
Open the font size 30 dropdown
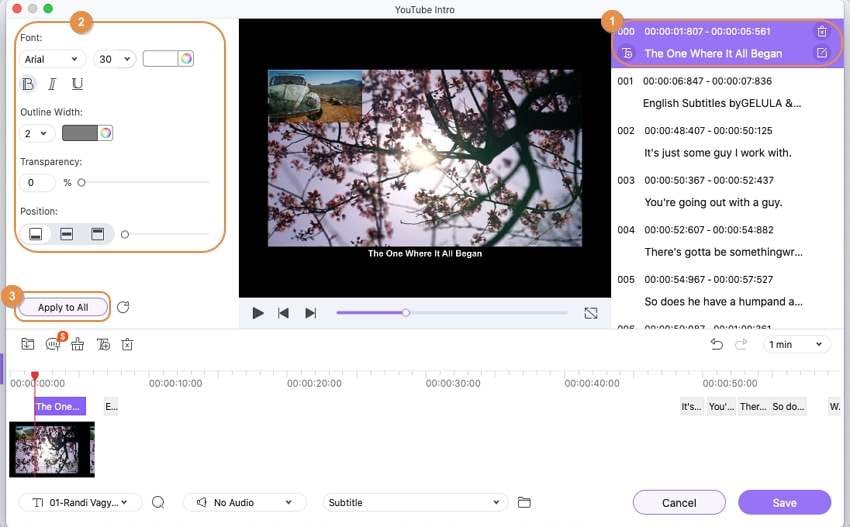pyautogui.click(x=114, y=59)
